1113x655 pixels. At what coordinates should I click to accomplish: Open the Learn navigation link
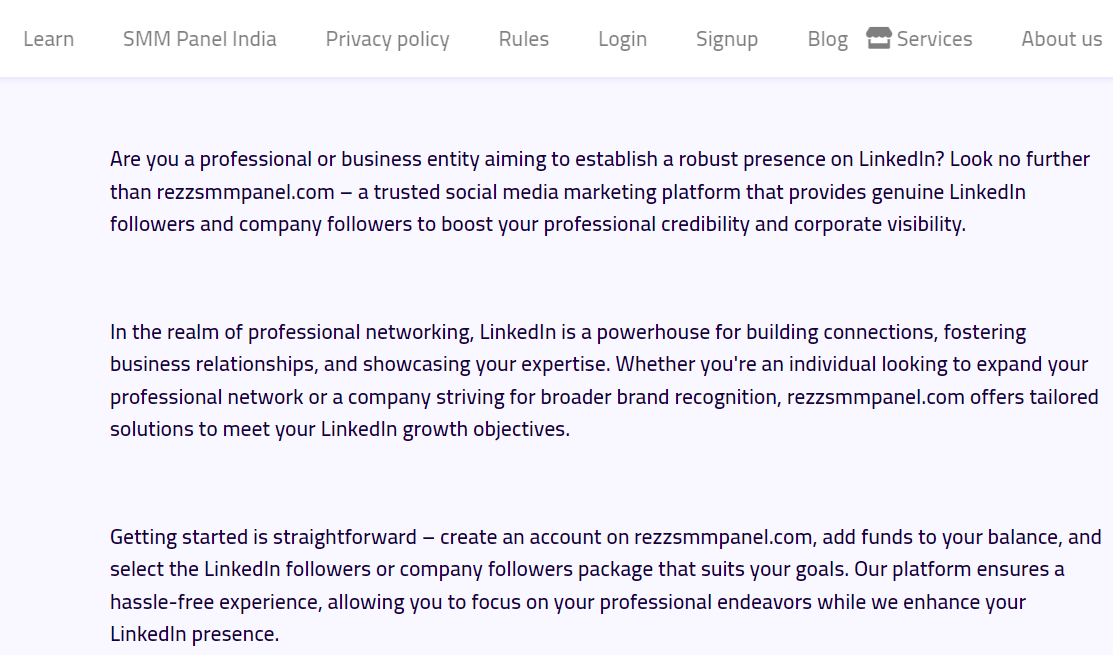48,39
